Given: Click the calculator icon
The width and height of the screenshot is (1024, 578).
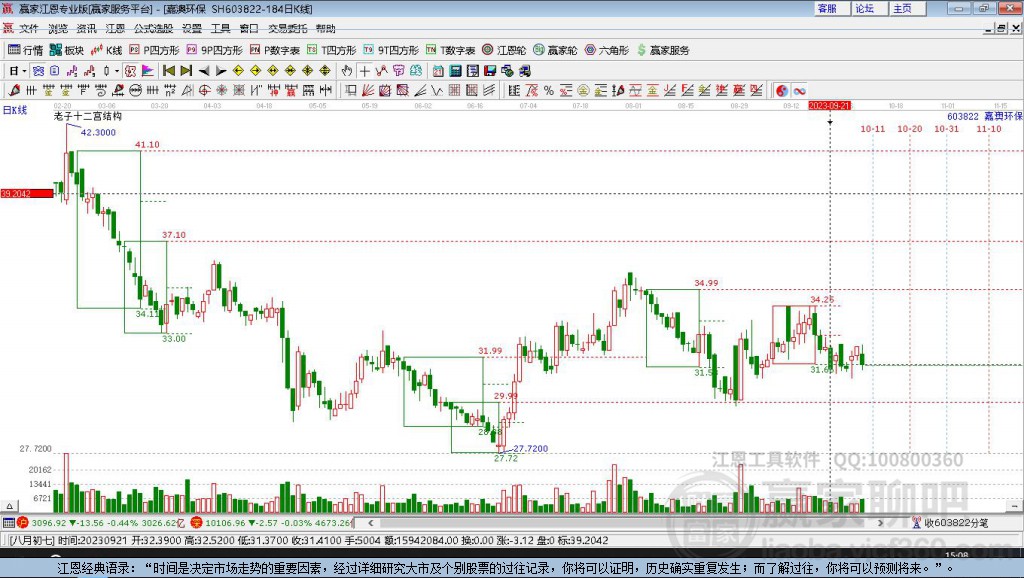Looking at the screenshot, I should [455, 71].
